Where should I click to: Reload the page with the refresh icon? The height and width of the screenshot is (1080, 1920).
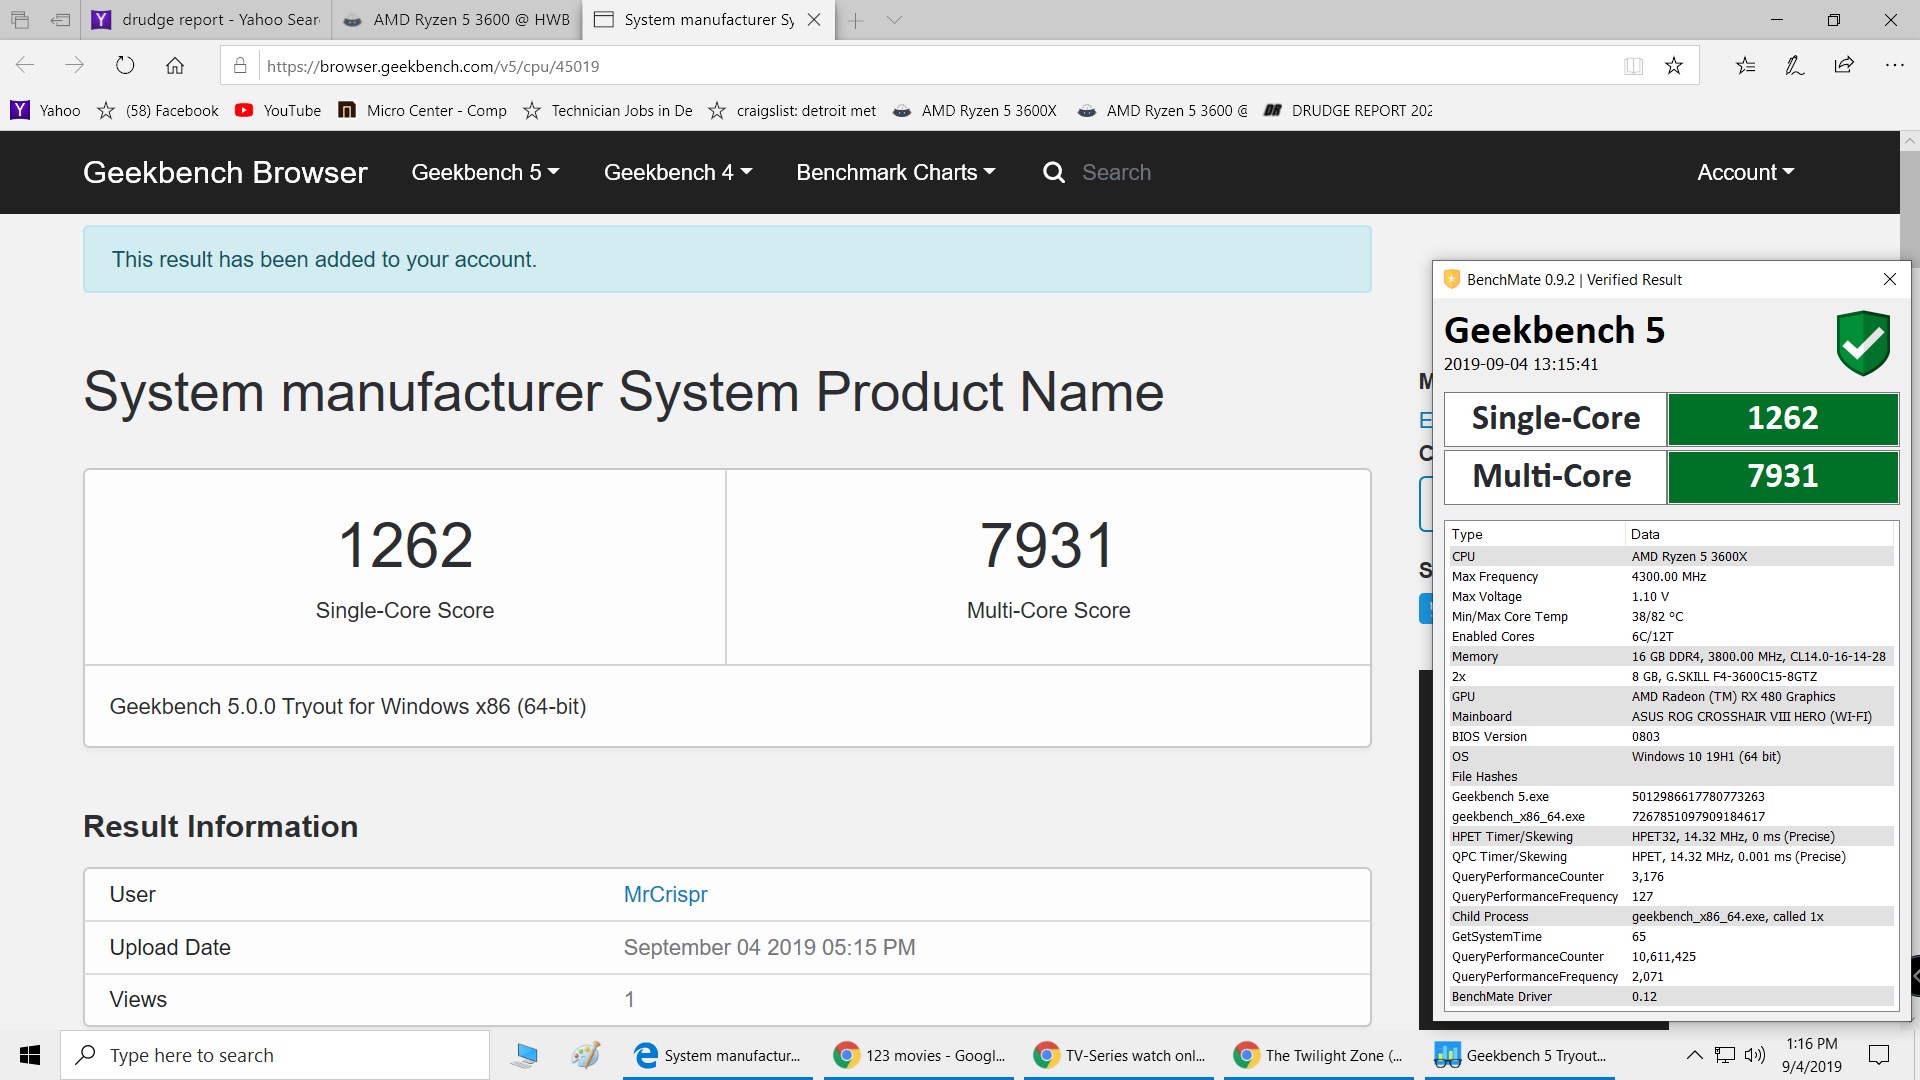click(125, 66)
